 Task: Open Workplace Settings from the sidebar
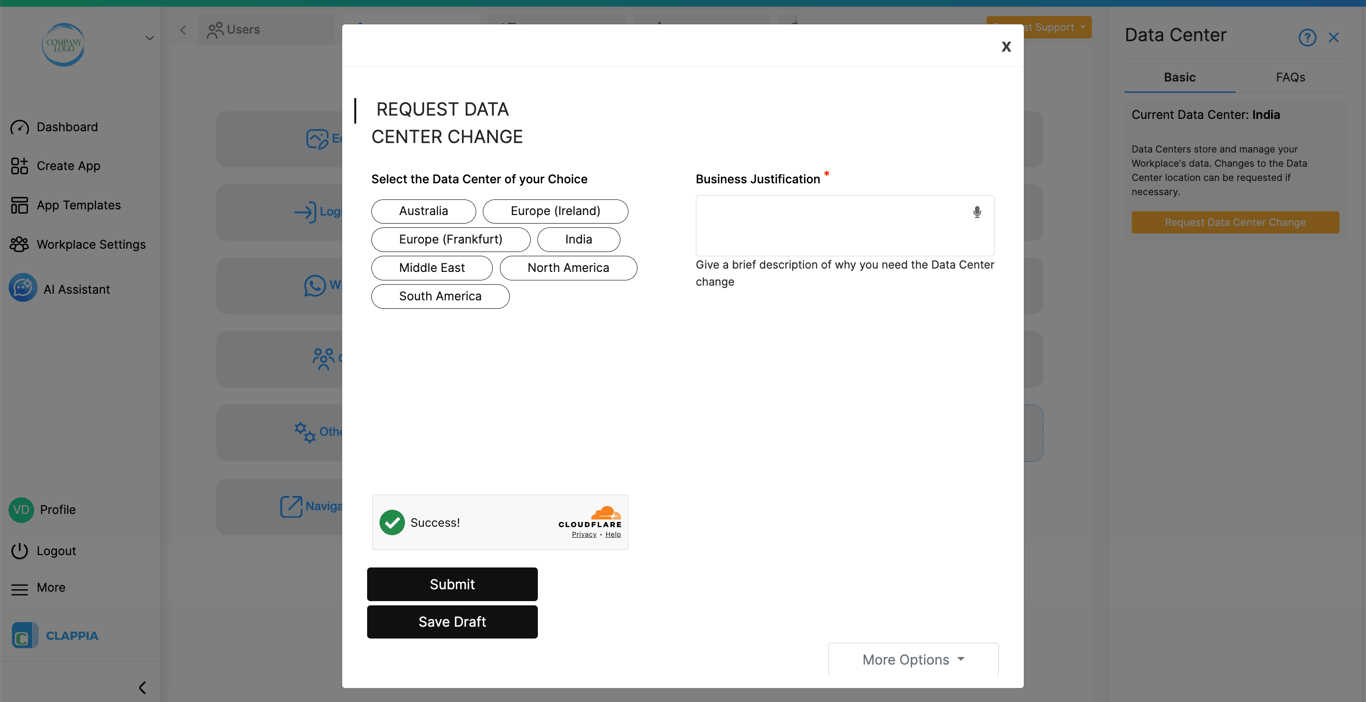coord(91,244)
